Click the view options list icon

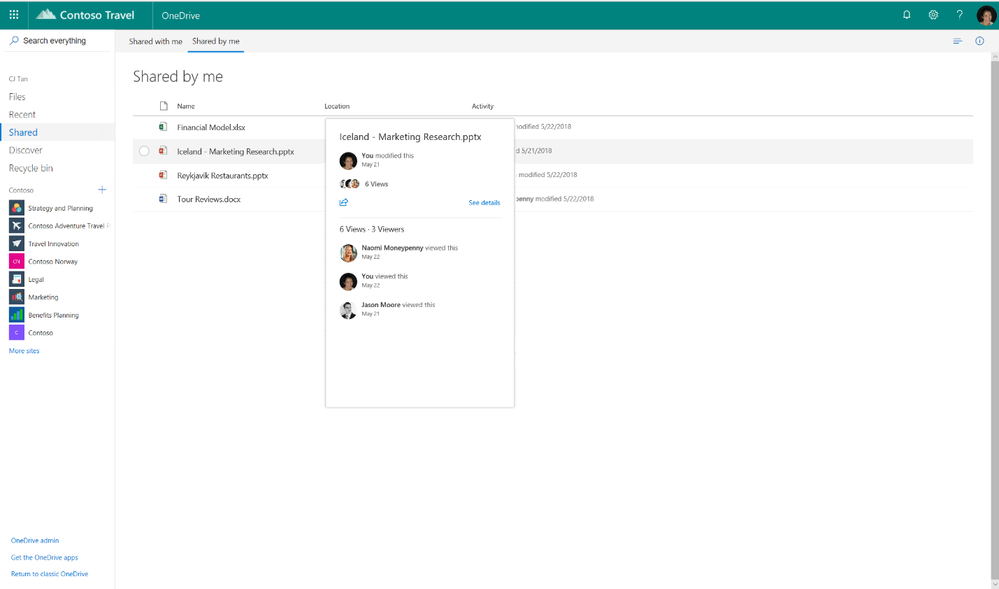tap(958, 41)
